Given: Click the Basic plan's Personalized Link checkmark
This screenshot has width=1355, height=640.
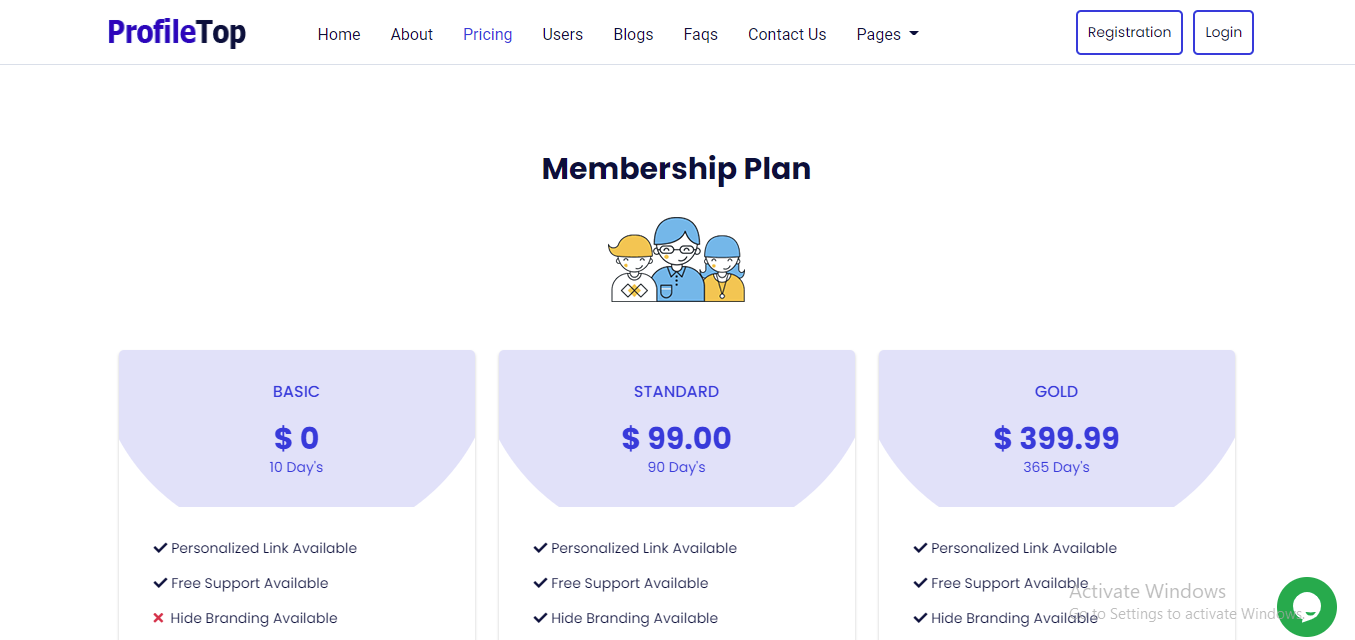Looking at the screenshot, I should (160, 548).
